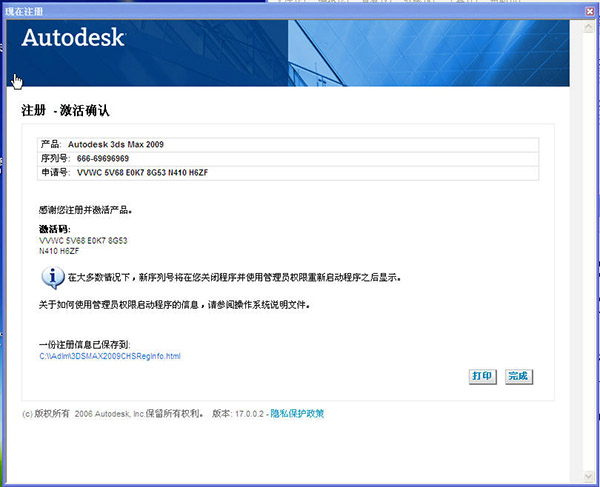
Task: Click the blue information bubble icon
Action: point(53,277)
